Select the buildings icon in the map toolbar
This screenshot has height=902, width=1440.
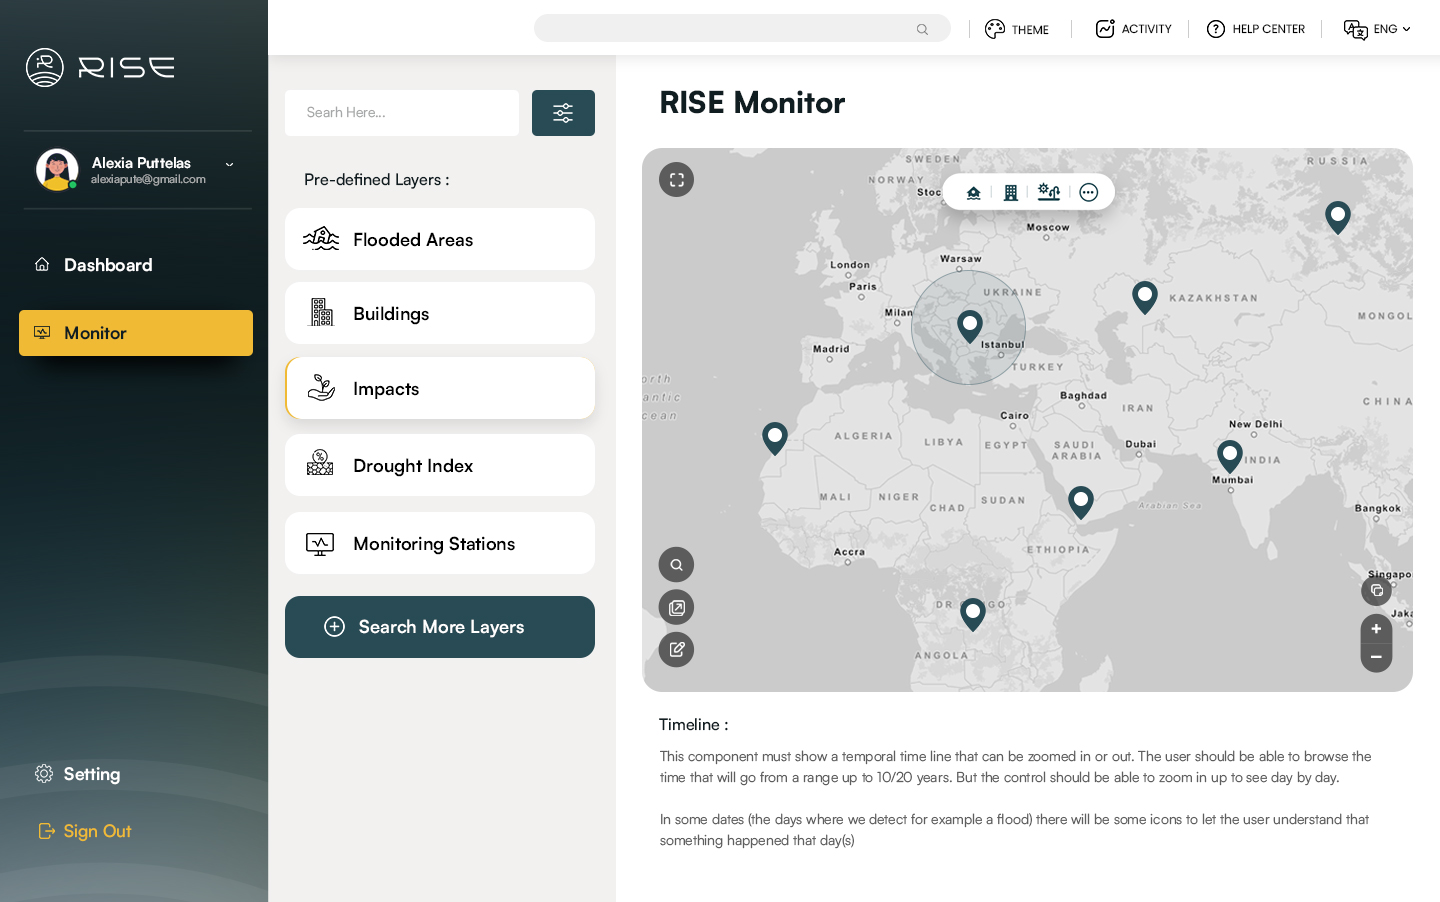click(1011, 192)
